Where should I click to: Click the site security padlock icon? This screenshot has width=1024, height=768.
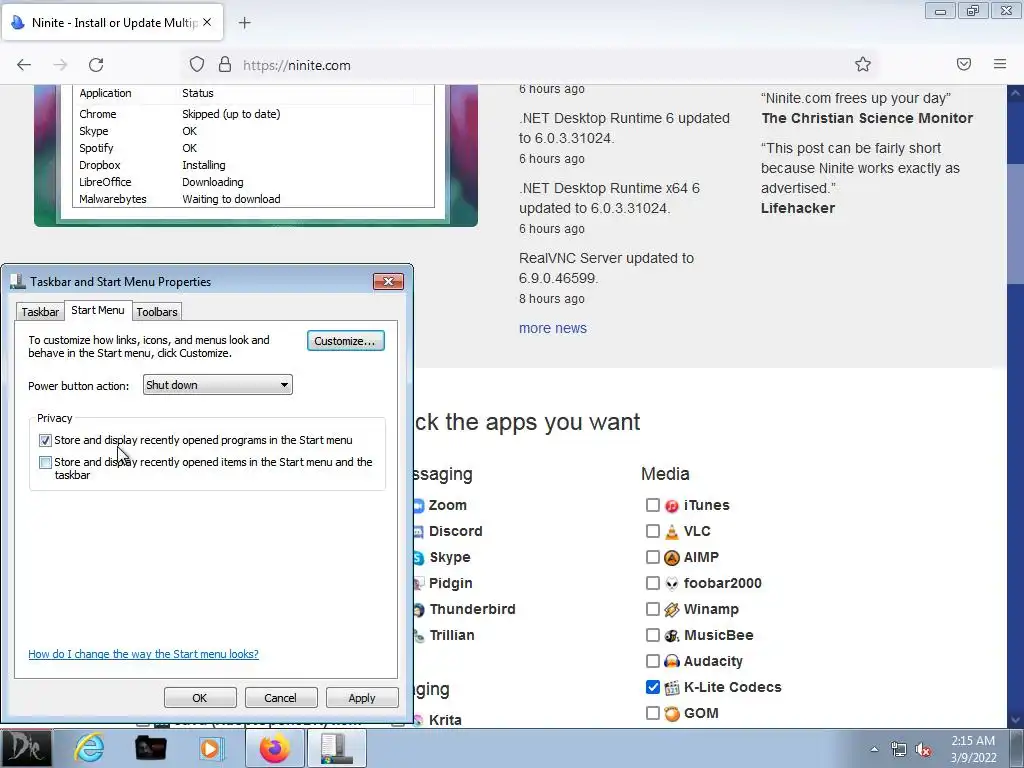tap(225, 65)
